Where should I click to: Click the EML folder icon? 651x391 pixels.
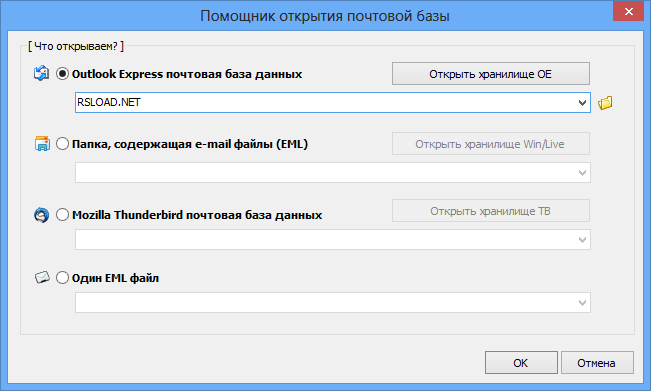42,144
